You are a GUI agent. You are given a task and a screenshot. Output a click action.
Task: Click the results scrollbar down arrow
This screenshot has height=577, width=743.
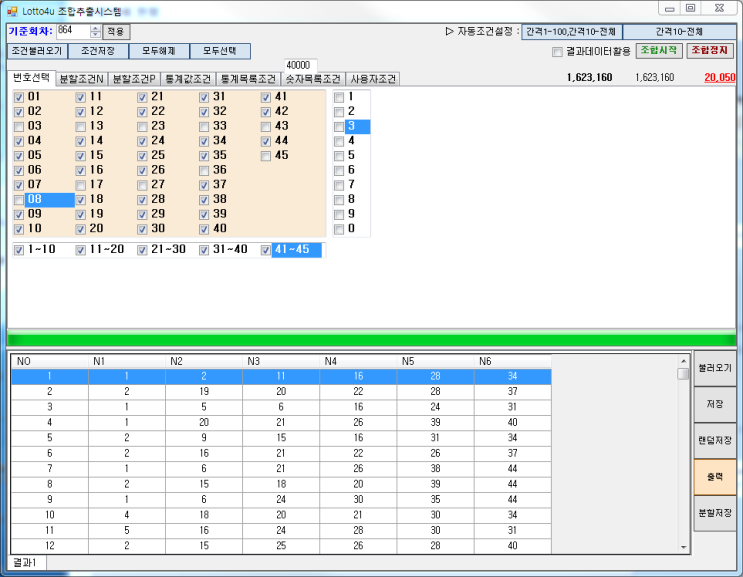[x=683, y=547]
